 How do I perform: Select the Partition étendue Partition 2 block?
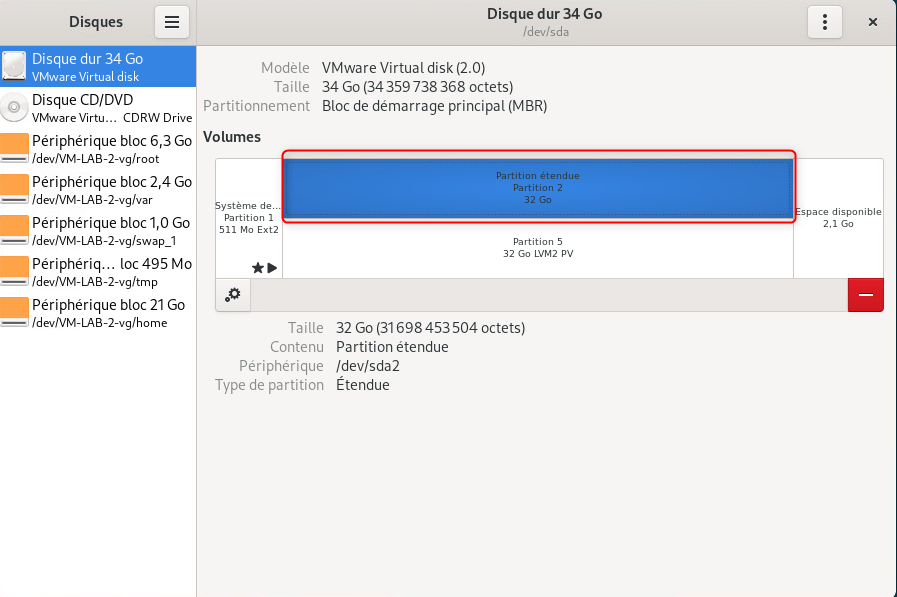point(538,187)
